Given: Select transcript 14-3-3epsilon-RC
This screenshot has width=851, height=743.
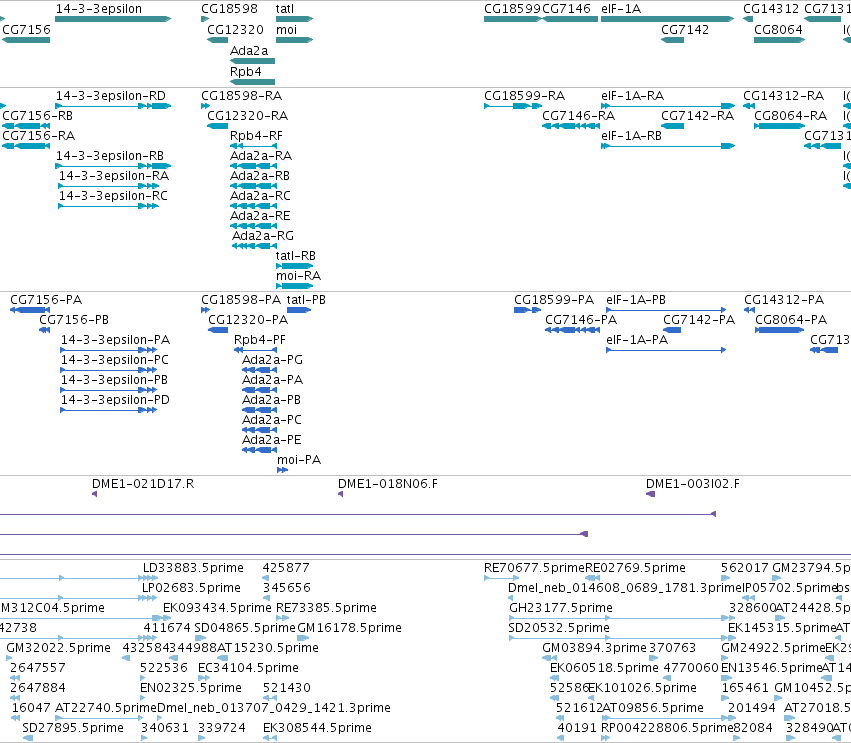Looking at the screenshot, I should [x=109, y=206].
